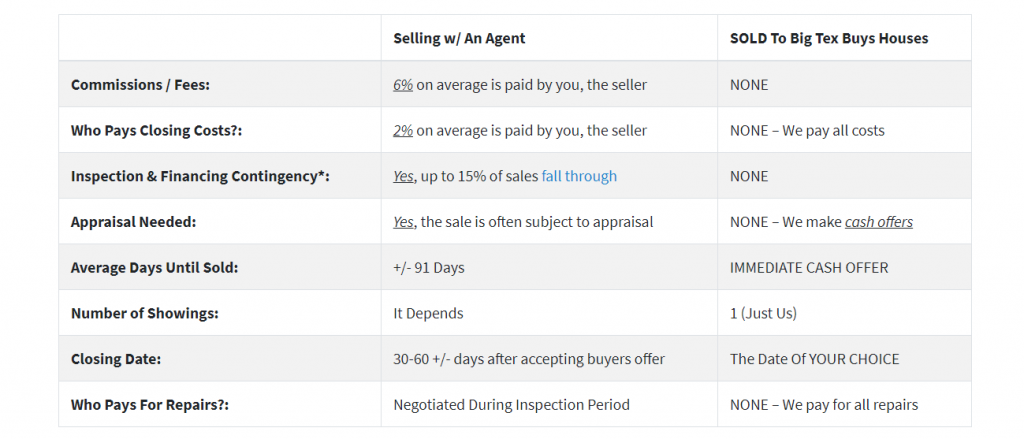Click 'Average Days Until Sold:' label
The height and width of the screenshot is (439, 1024).
point(155,268)
